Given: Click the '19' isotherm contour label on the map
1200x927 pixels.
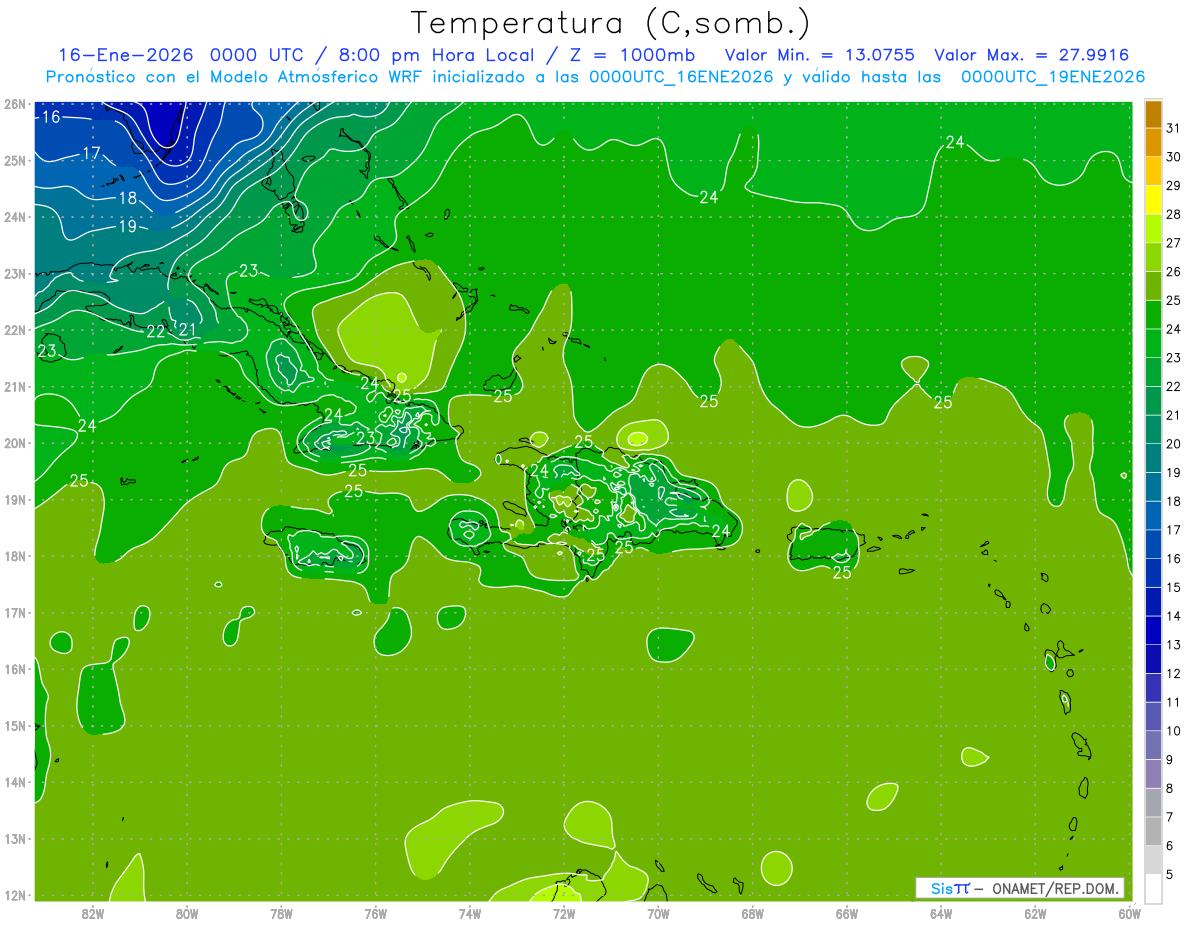Looking at the screenshot, I should [x=127, y=226].
